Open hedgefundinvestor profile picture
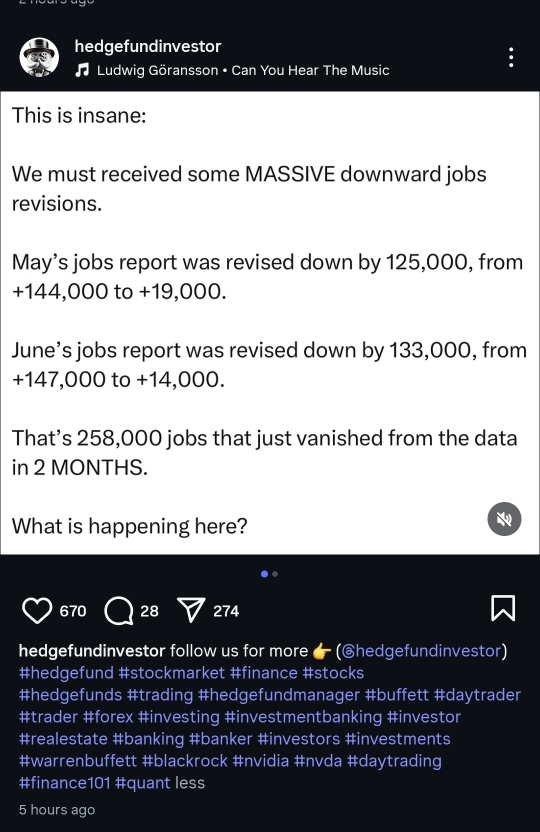The image size is (540, 832). [x=39, y=57]
